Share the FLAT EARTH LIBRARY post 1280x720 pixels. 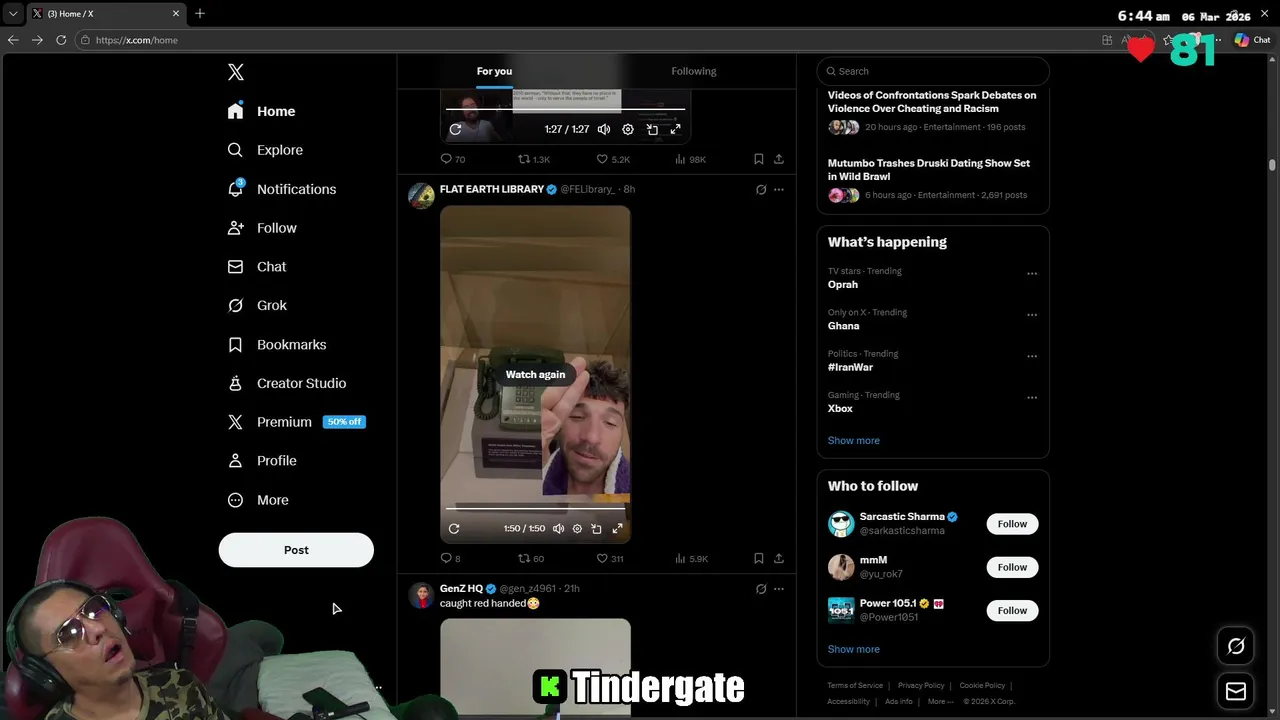[779, 558]
